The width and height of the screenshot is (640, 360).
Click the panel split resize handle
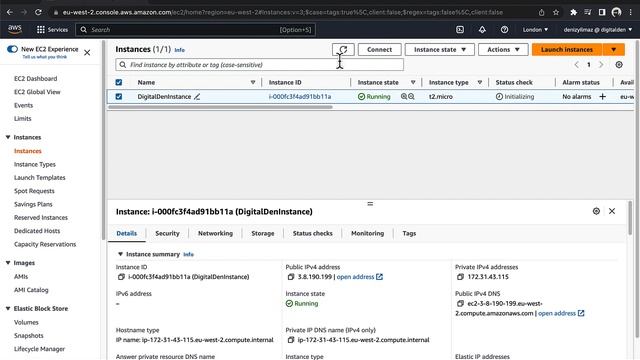370,204
